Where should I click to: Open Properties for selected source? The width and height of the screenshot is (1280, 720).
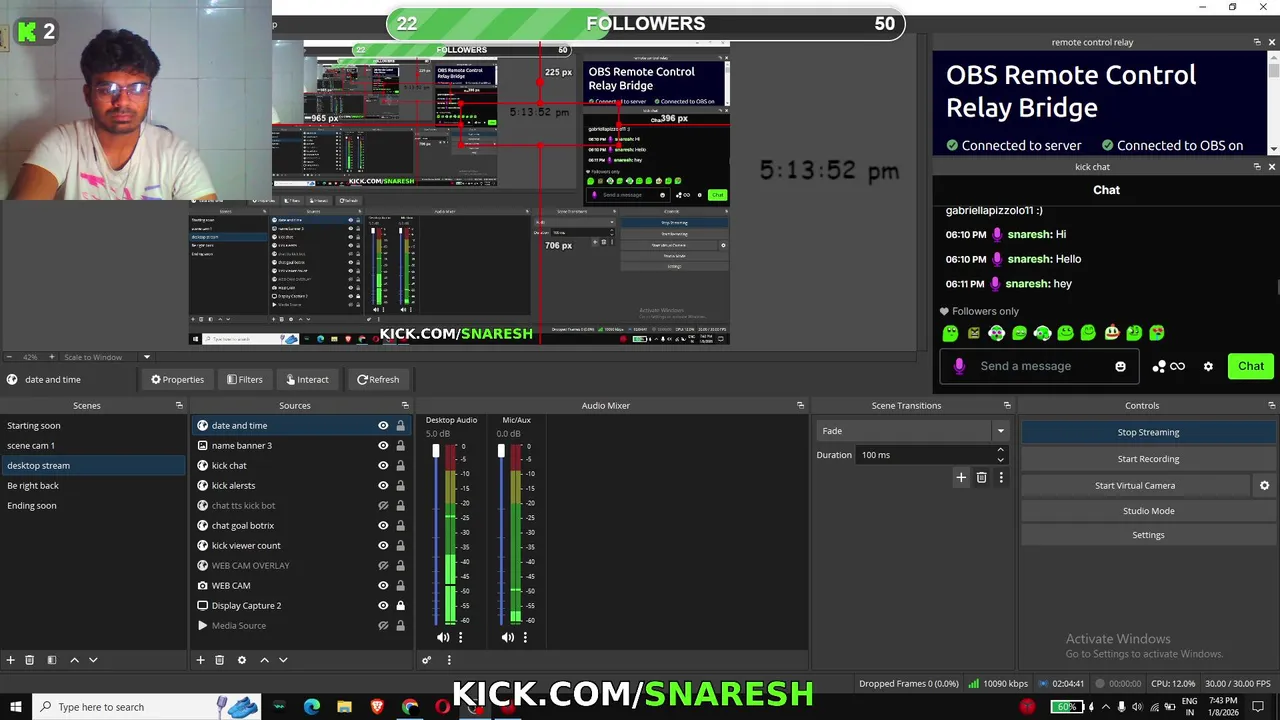point(177,379)
